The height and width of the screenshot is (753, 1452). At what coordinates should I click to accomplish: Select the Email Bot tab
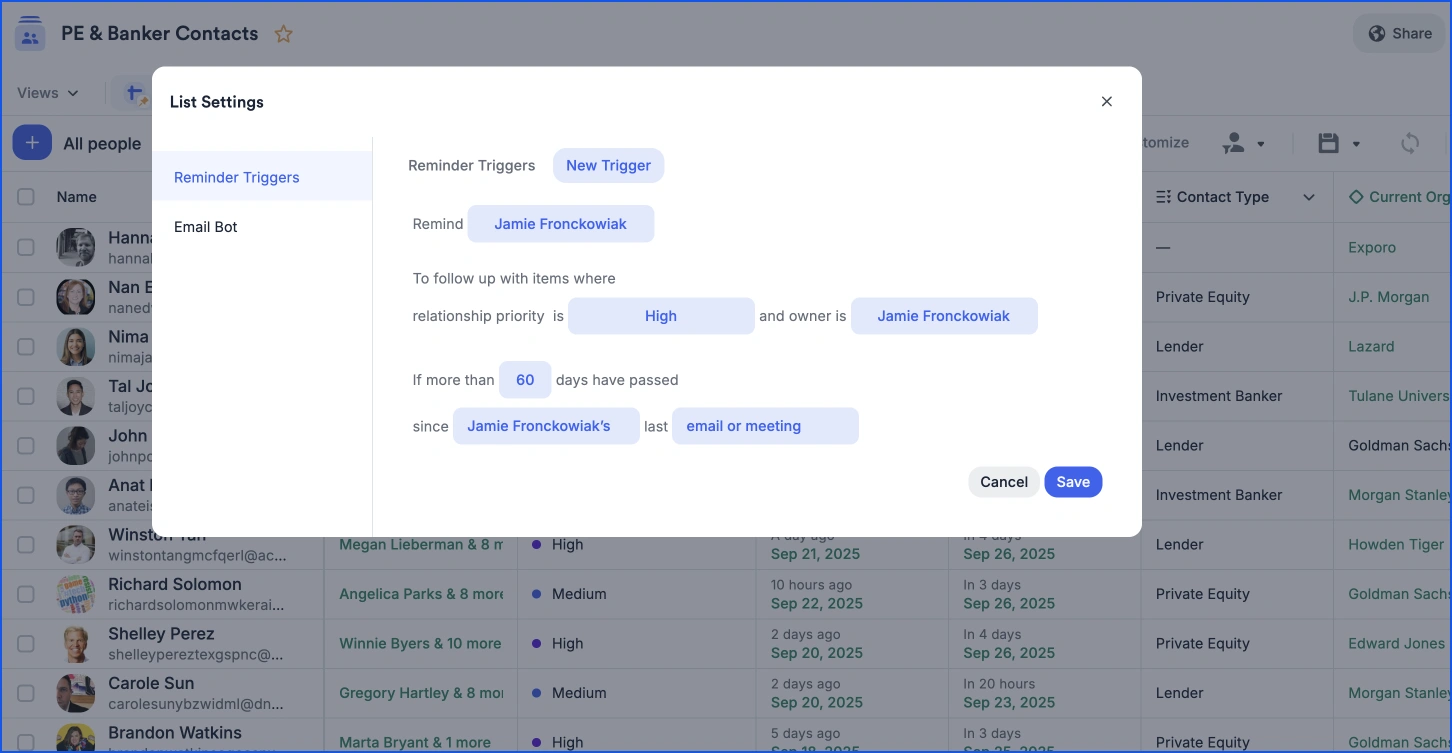262,227
